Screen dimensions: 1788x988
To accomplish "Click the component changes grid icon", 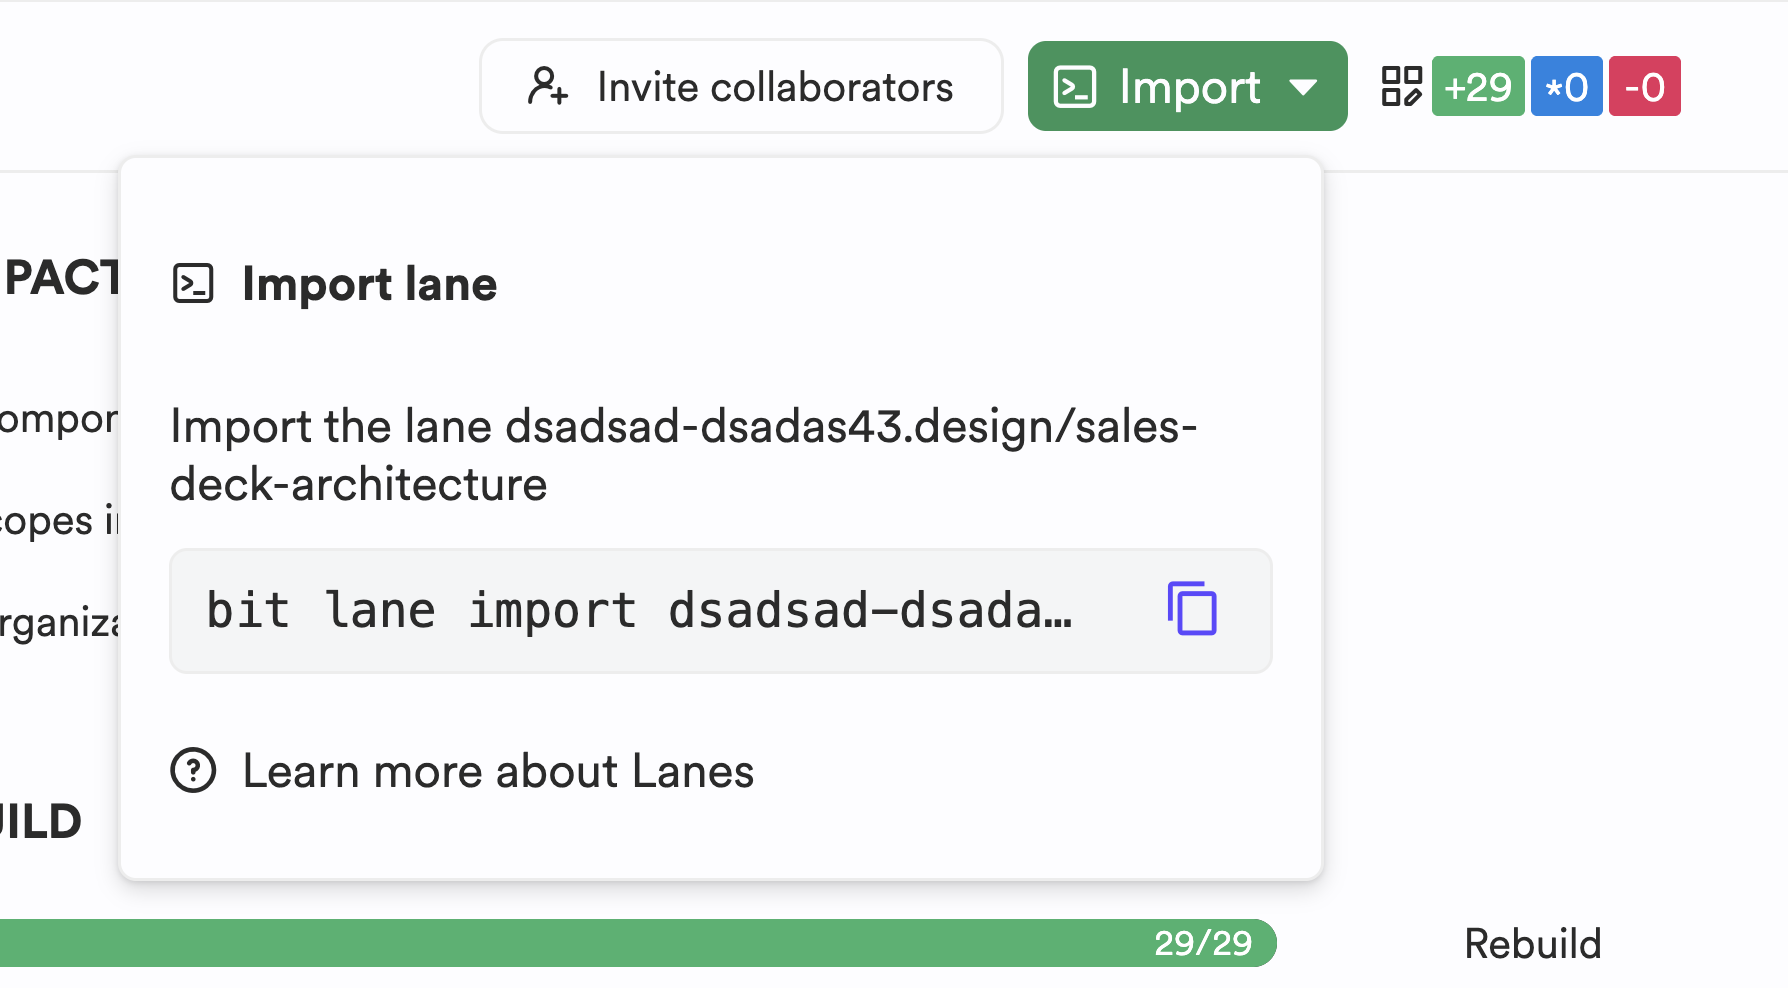I will 1401,86.
